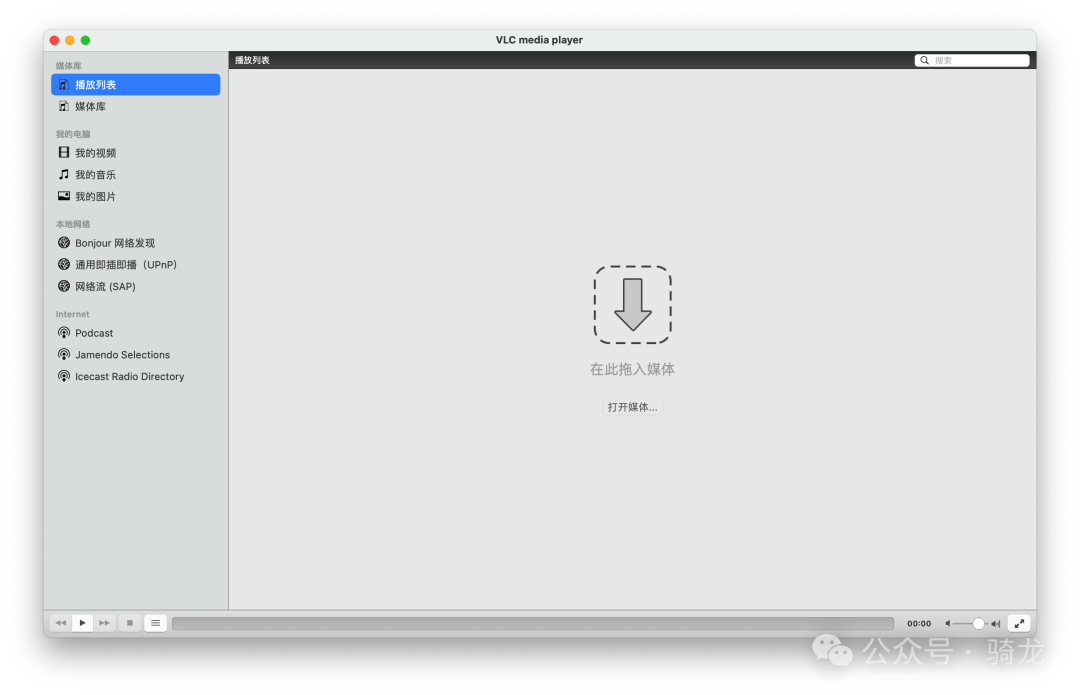Open Bonjour 网络发现
The image size is (1080, 695).
click(136, 242)
